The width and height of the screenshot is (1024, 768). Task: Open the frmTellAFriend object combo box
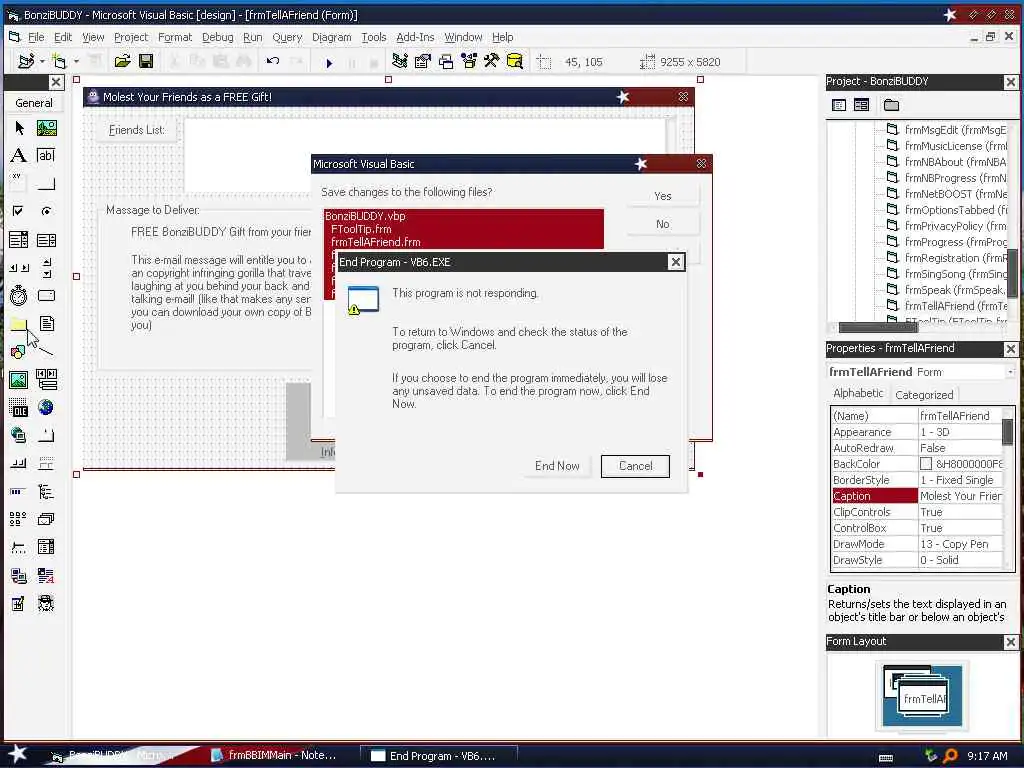[x=920, y=372]
